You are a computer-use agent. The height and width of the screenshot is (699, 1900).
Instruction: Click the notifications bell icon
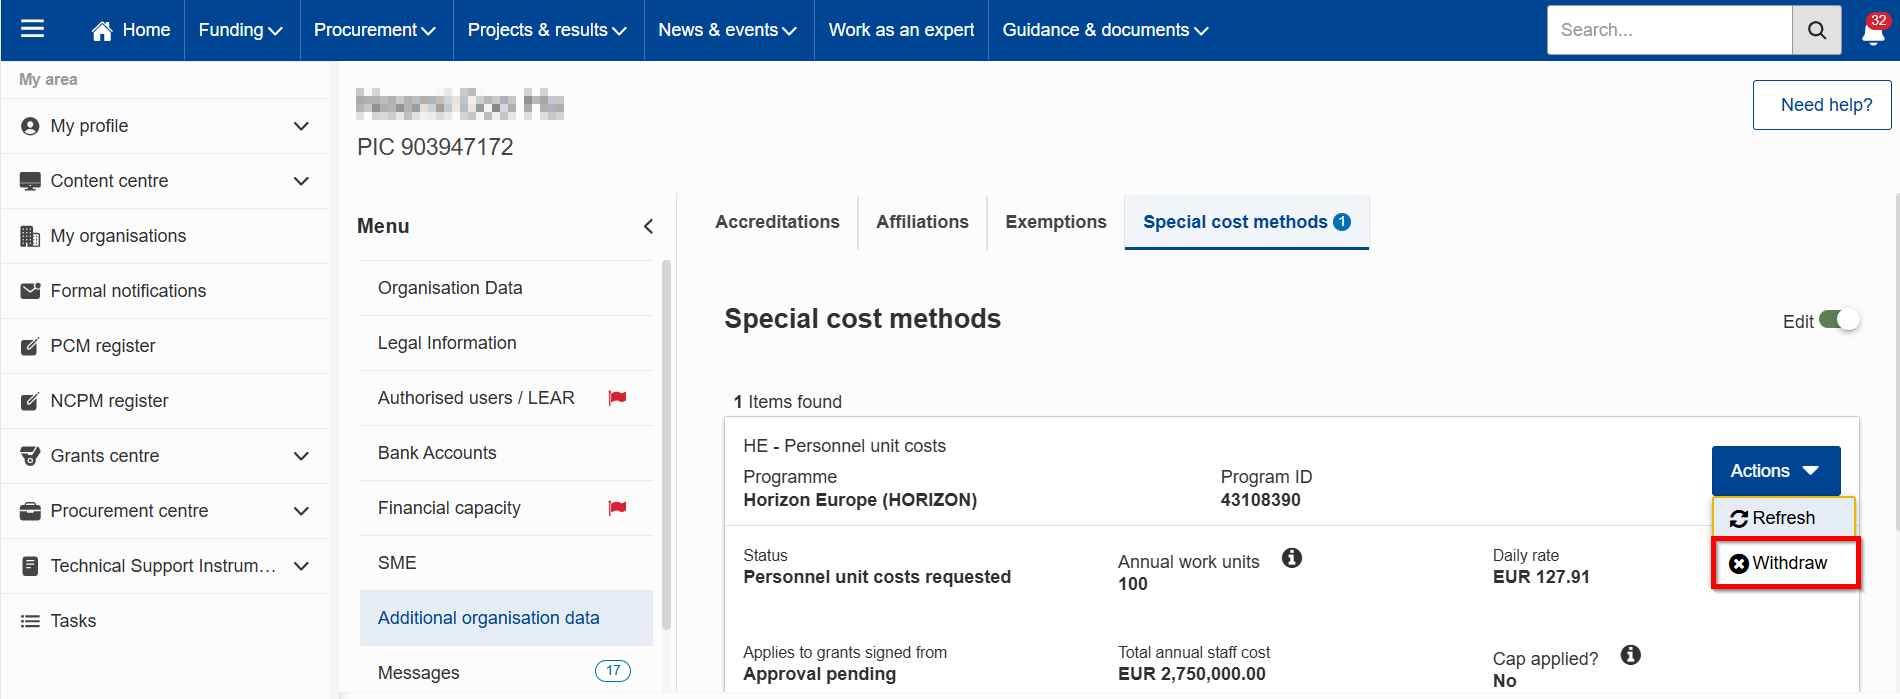click(1873, 32)
